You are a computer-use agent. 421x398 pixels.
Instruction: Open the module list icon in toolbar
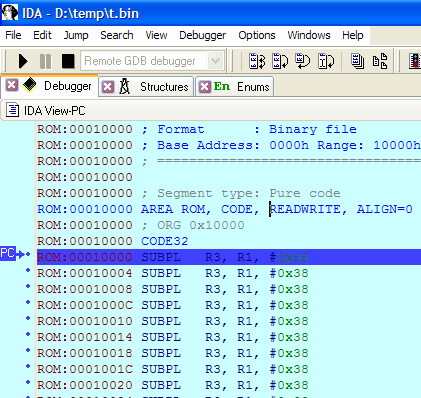click(380, 61)
